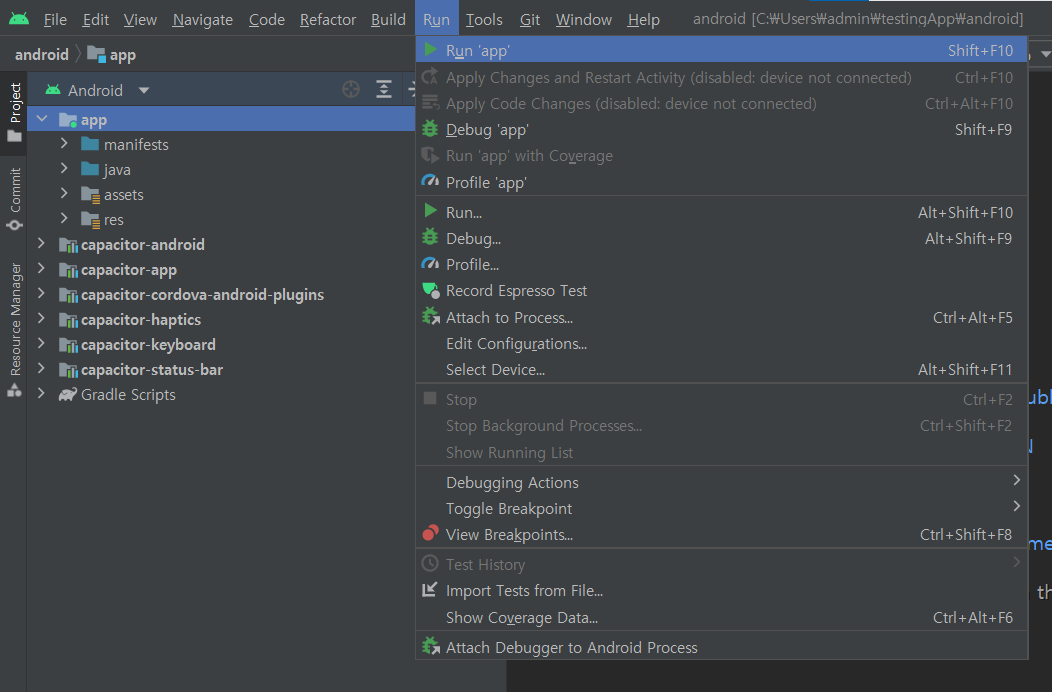Click the View Breakpoints red dot icon

tap(431, 534)
